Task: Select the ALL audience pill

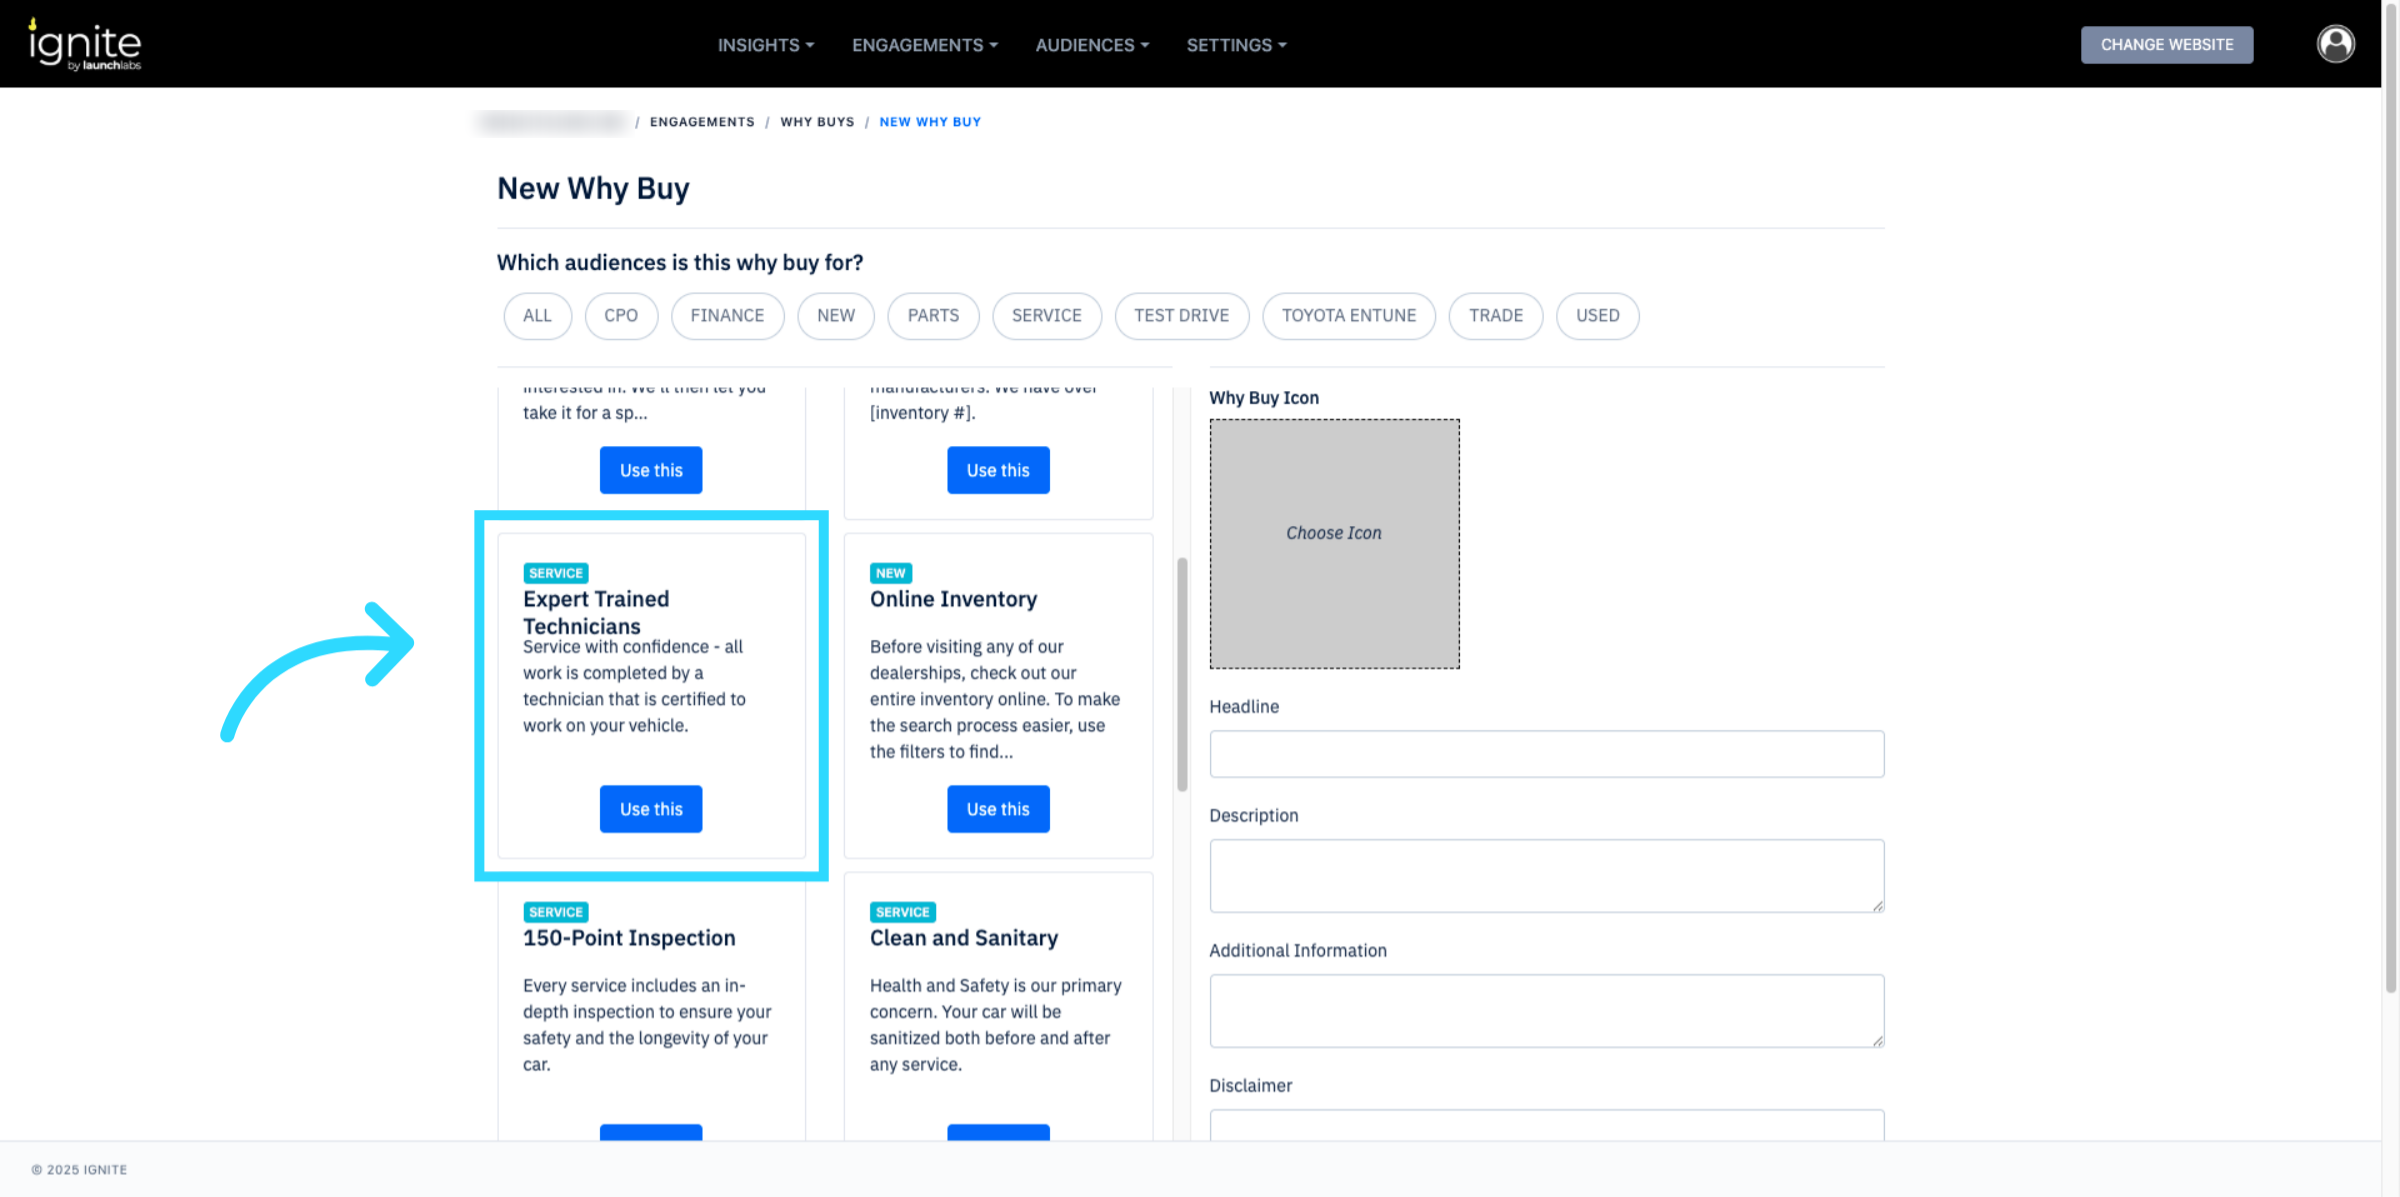Action: pos(537,316)
